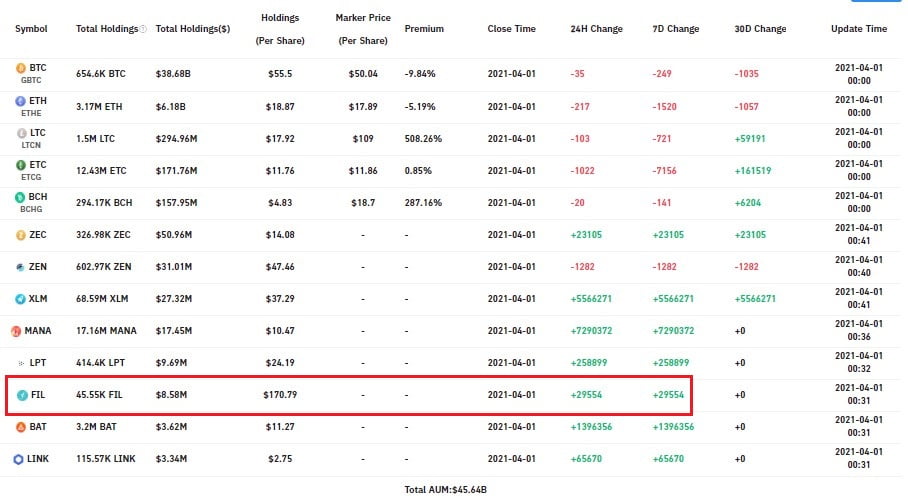This screenshot has width=908, height=501.
Task: Open the ZEN symbol link
Action: coord(38,267)
